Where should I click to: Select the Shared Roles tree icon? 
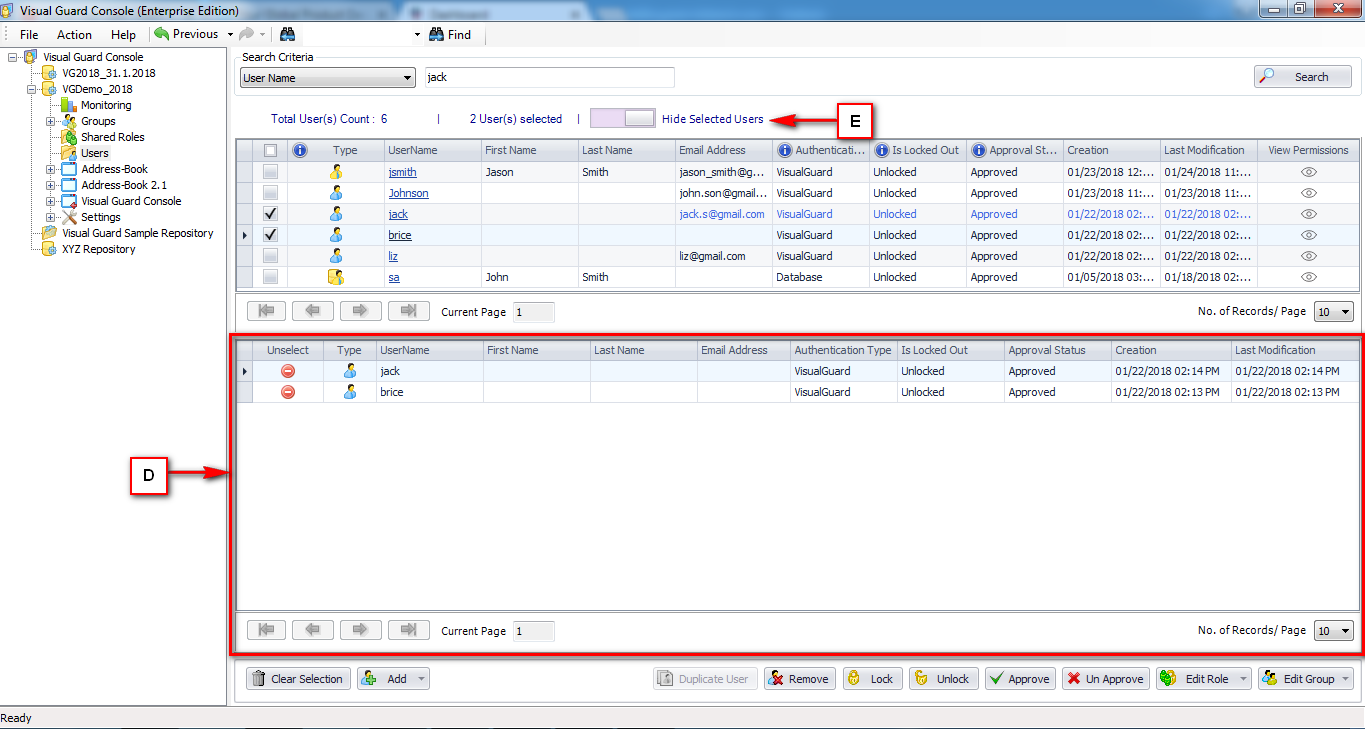coord(69,137)
